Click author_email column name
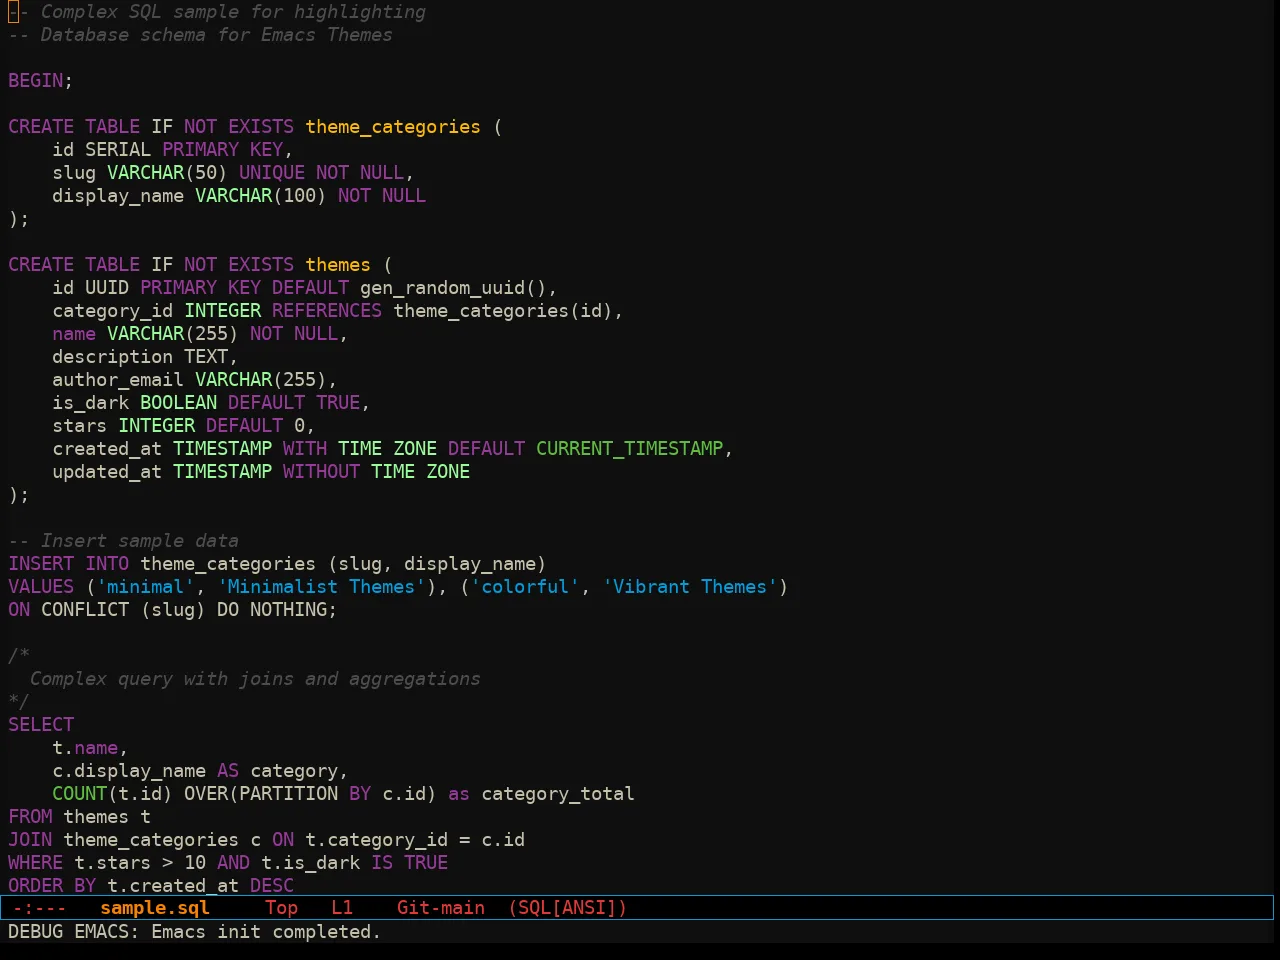This screenshot has width=1280, height=960. [118, 380]
